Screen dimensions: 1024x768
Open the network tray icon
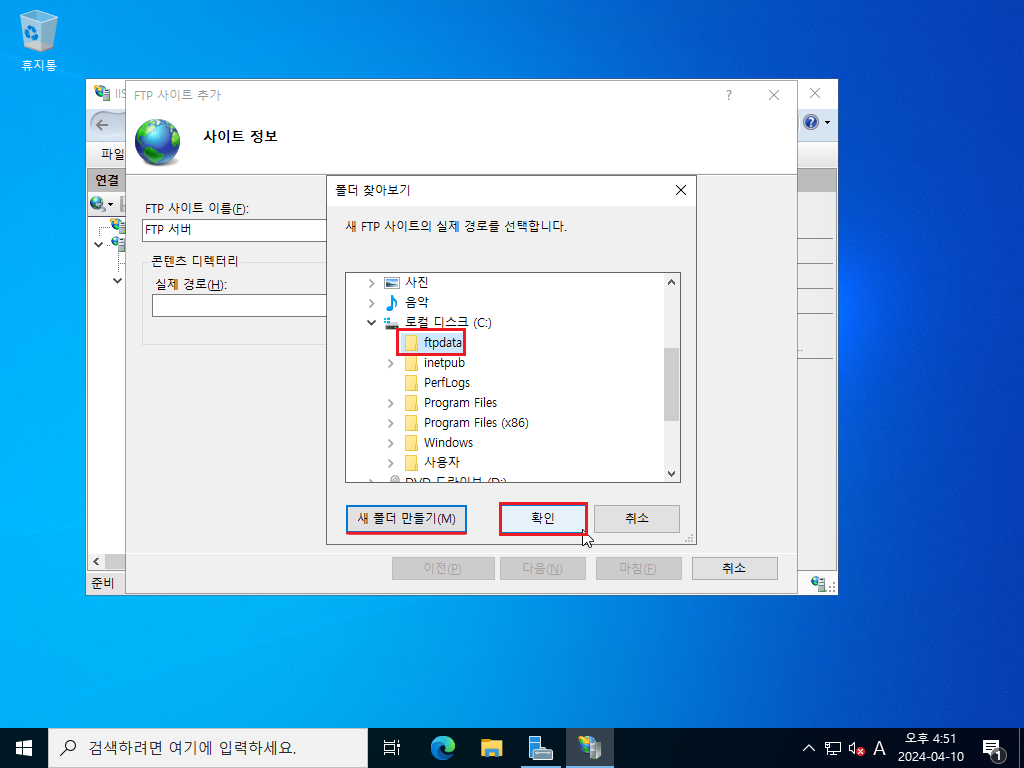(x=833, y=748)
